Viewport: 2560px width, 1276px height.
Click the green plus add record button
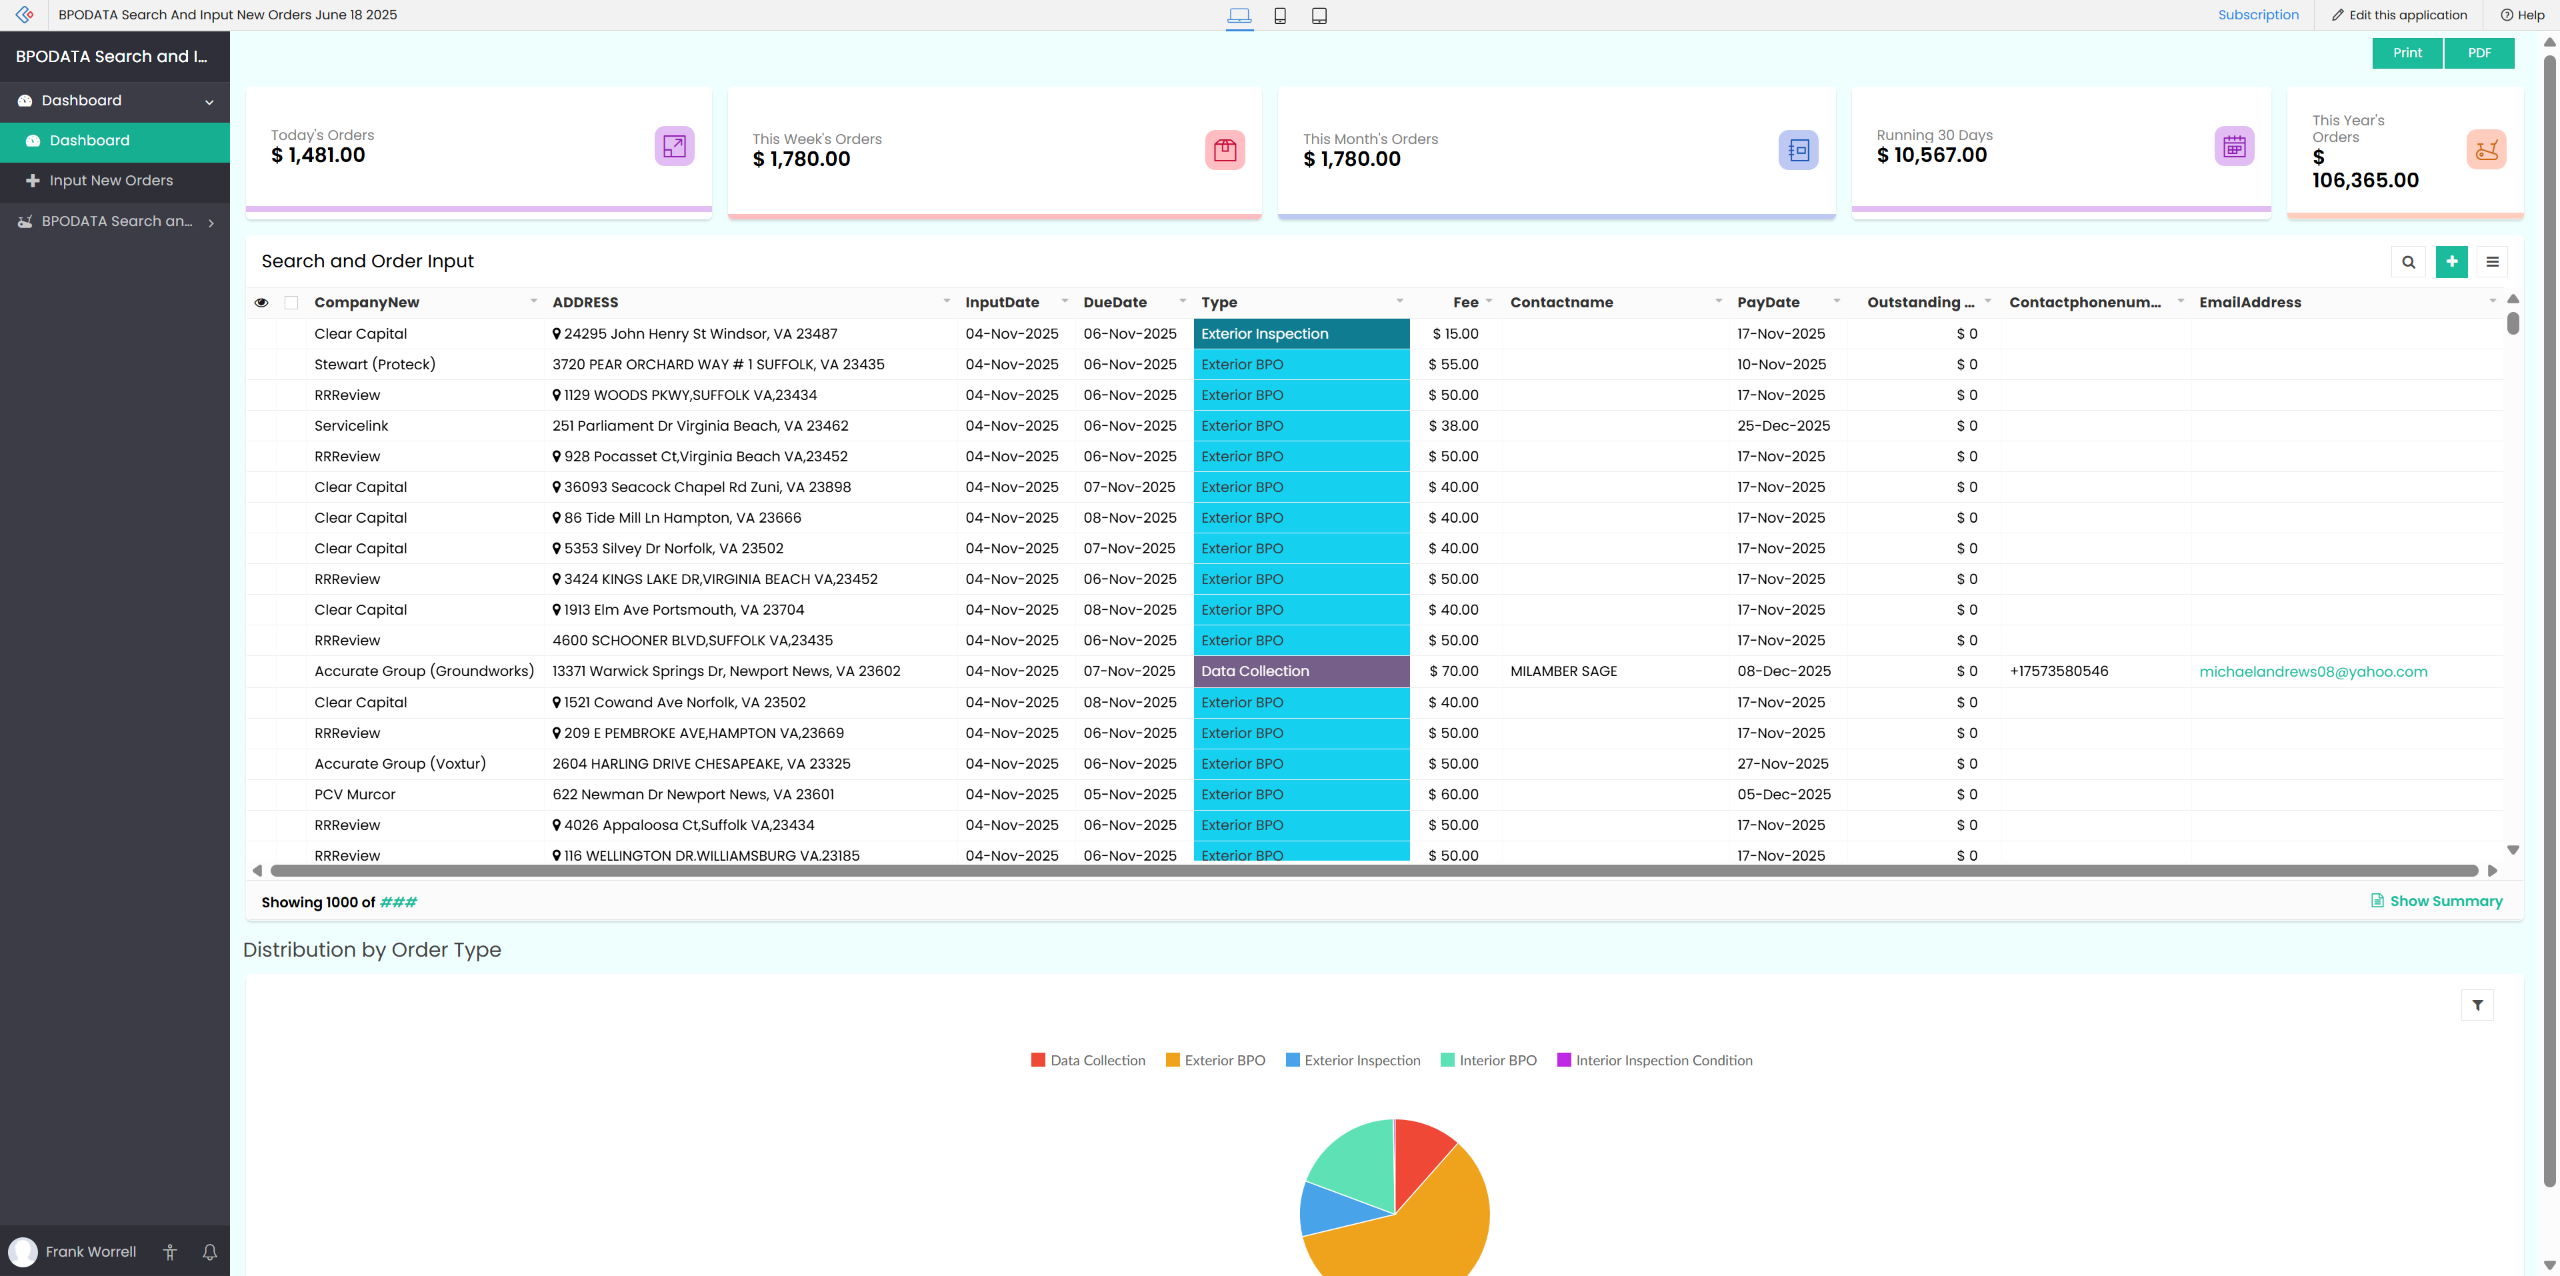point(2451,262)
